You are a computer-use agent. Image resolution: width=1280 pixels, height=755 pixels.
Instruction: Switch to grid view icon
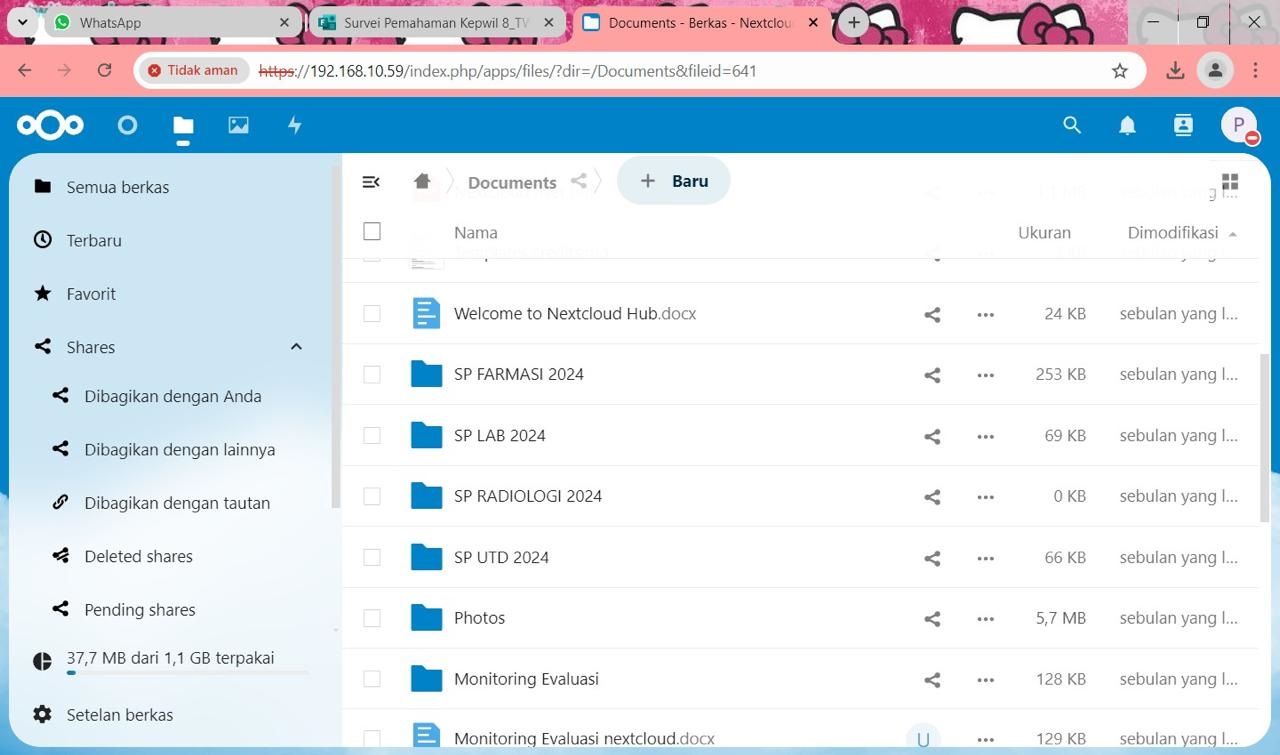click(x=1230, y=182)
